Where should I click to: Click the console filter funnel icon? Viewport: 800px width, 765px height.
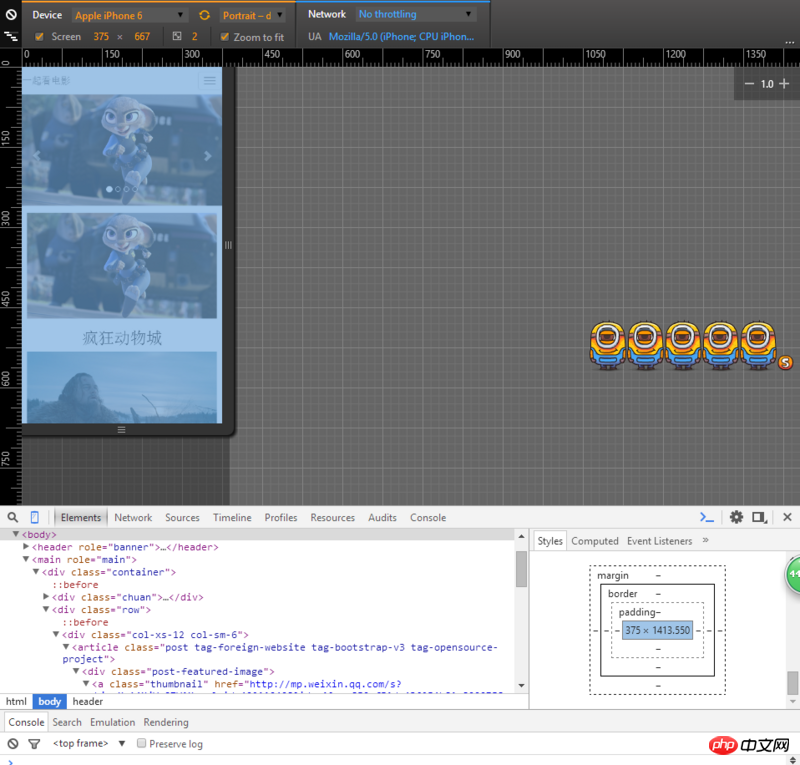coord(34,744)
